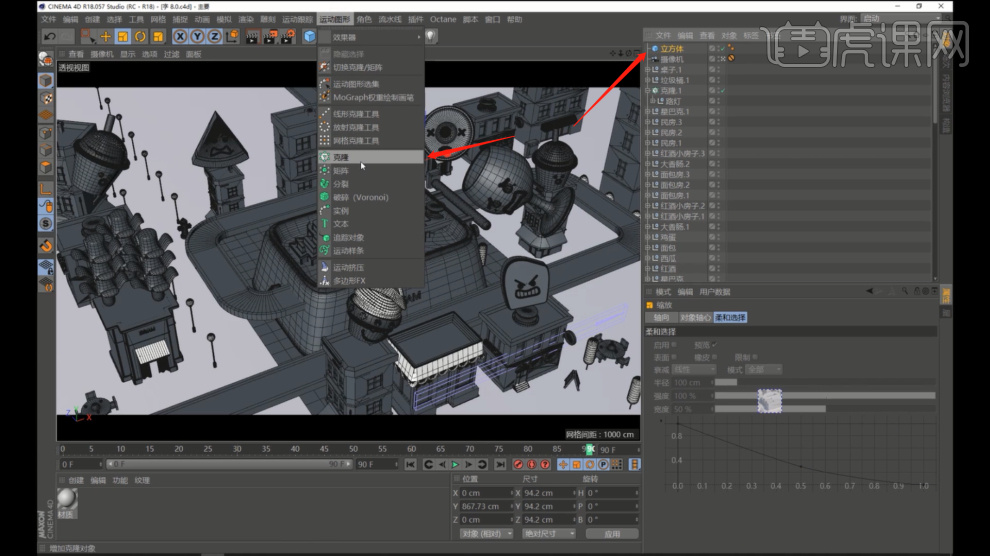Toggle visibility dots of 立方体

(x=718, y=49)
